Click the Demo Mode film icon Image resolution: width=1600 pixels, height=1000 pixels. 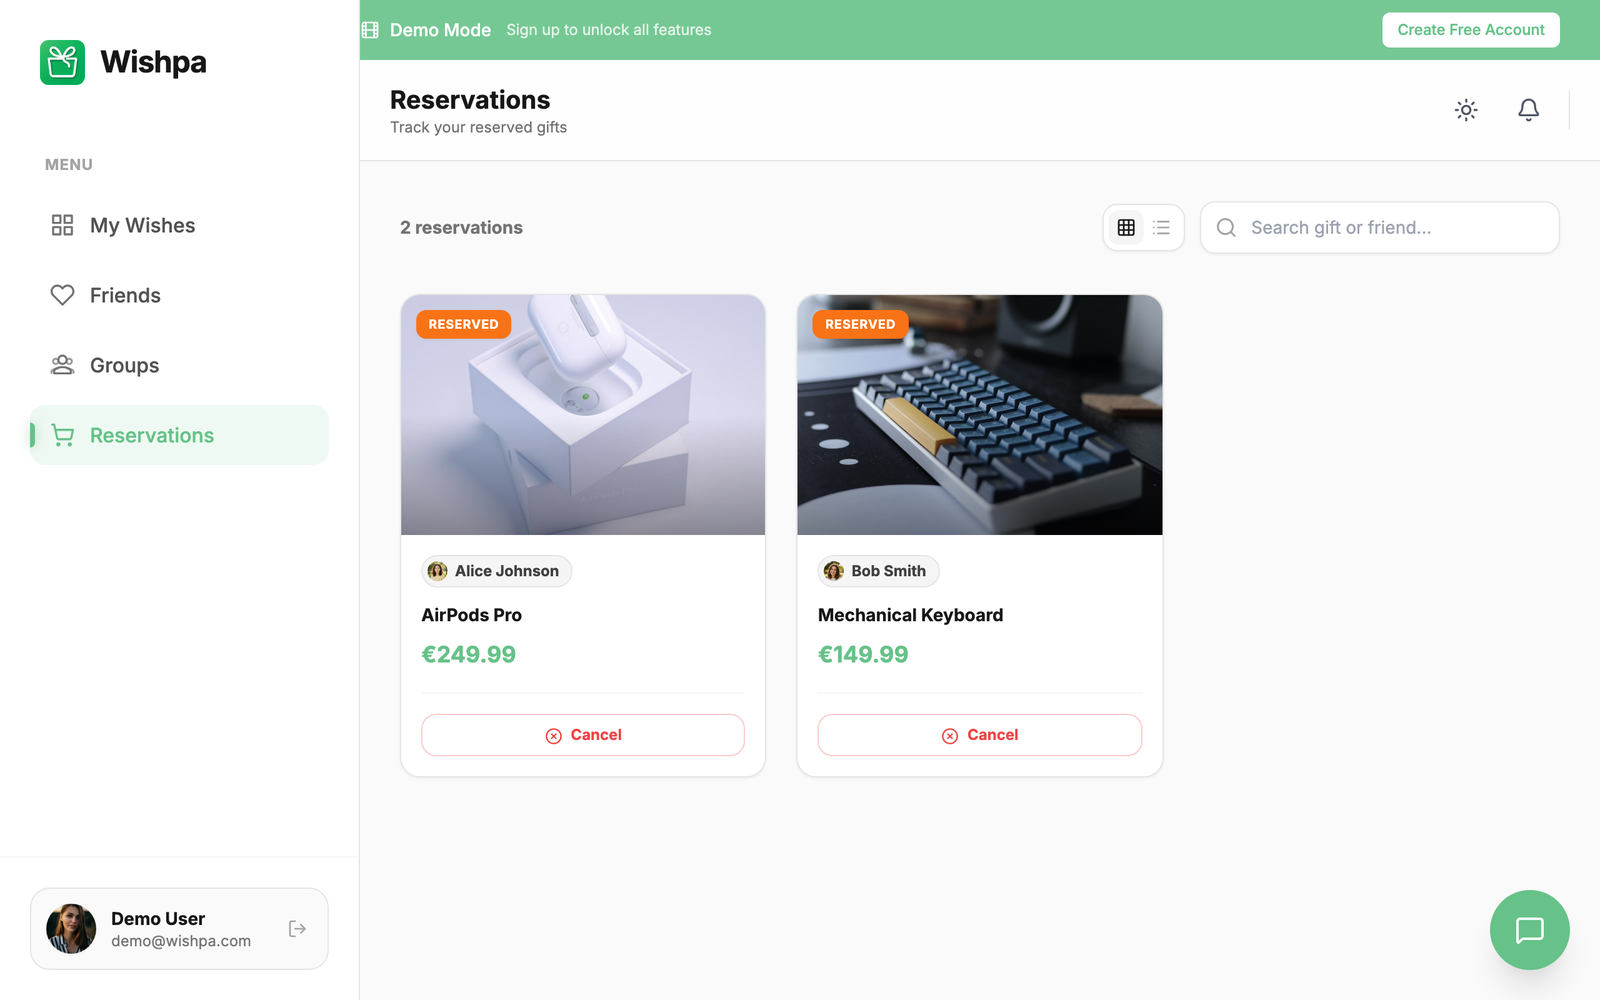(370, 30)
